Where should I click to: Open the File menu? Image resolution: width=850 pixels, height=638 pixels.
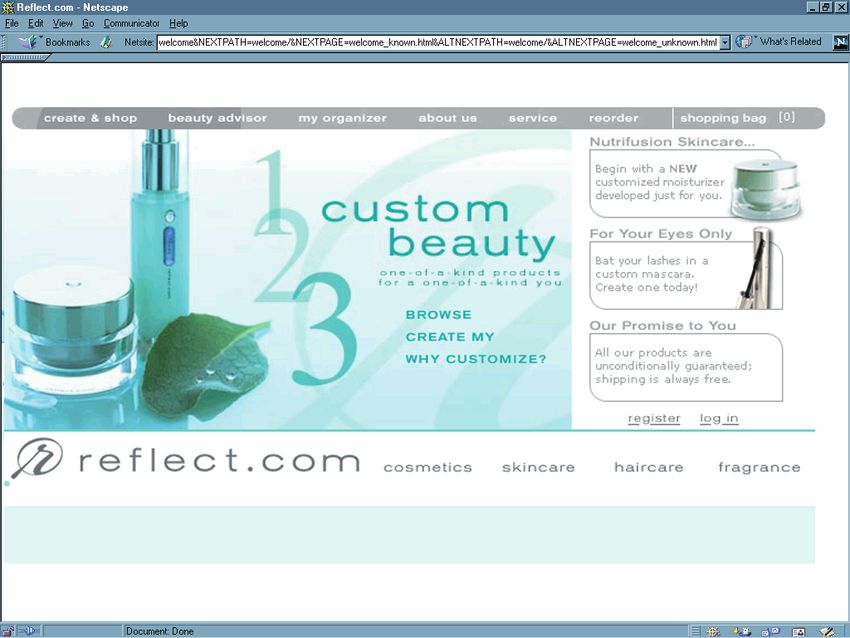pyautogui.click(x=11, y=23)
